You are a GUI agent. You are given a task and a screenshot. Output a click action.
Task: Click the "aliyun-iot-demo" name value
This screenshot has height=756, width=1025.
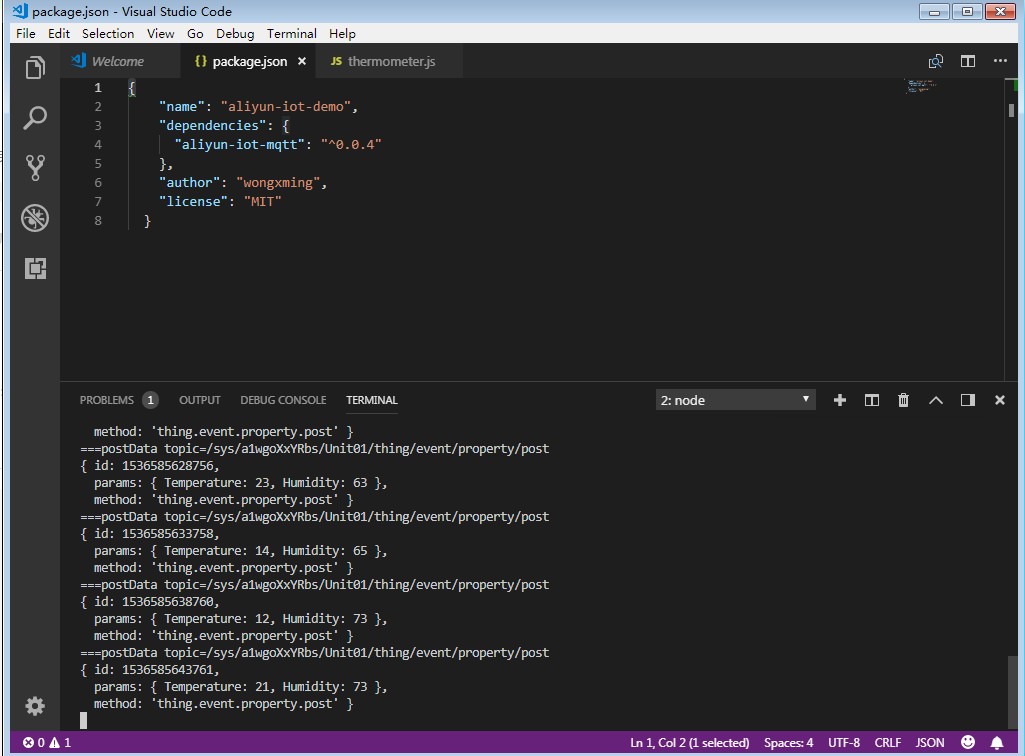(x=285, y=107)
